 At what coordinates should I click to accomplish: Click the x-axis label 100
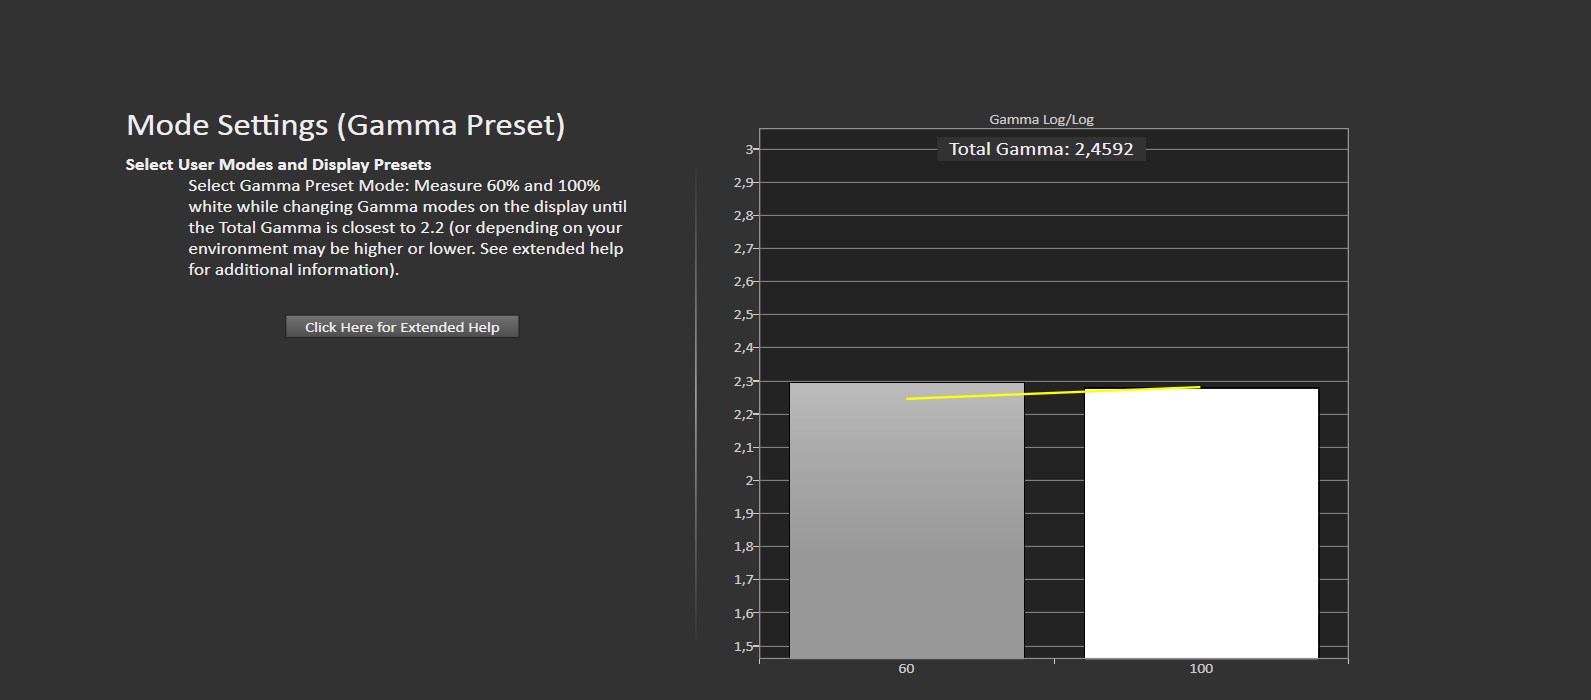[1201, 669]
